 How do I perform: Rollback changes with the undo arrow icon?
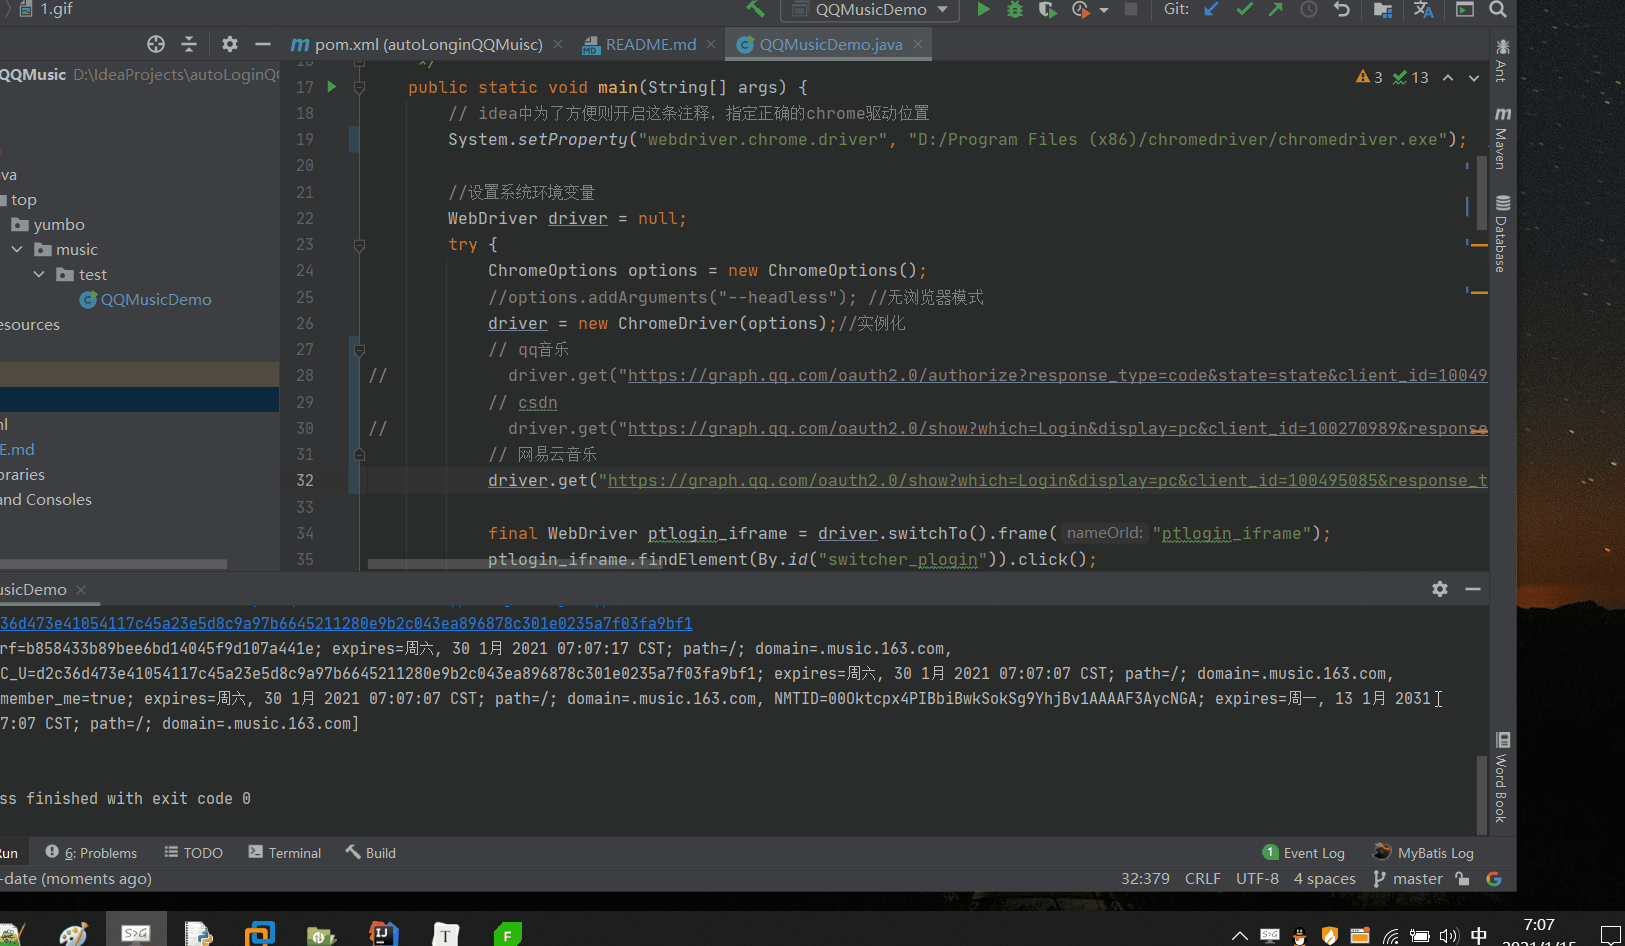1342,9
